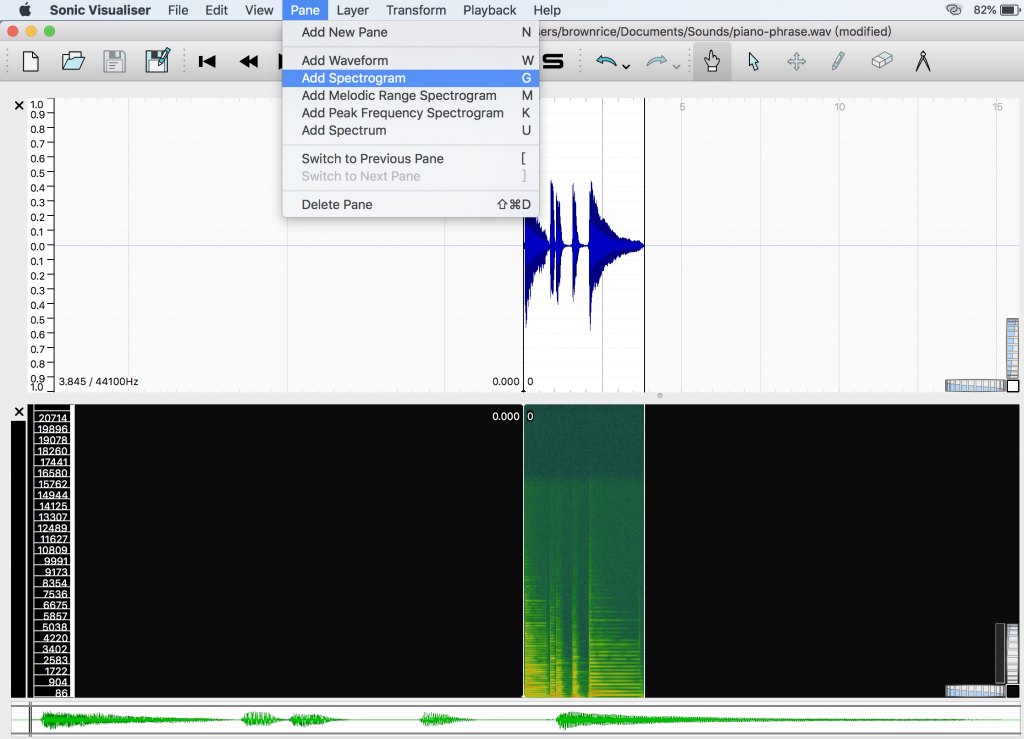Close the waveform pane with X

tap(19, 106)
